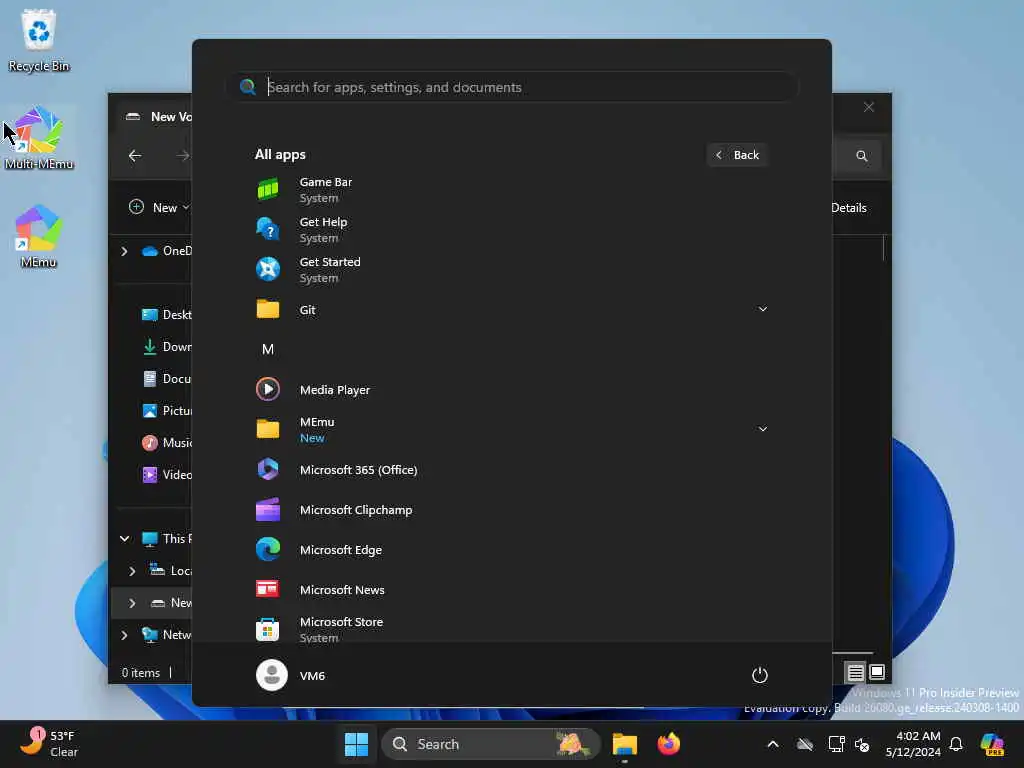Select Documents in File Explorer sidebar
The height and width of the screenshot is (768, 1024).
tap(167, 379)
